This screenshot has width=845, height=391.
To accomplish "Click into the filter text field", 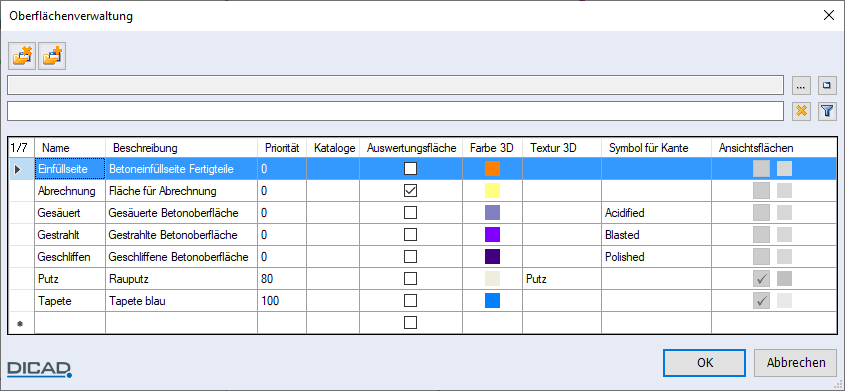I will (x=395, y=111).
